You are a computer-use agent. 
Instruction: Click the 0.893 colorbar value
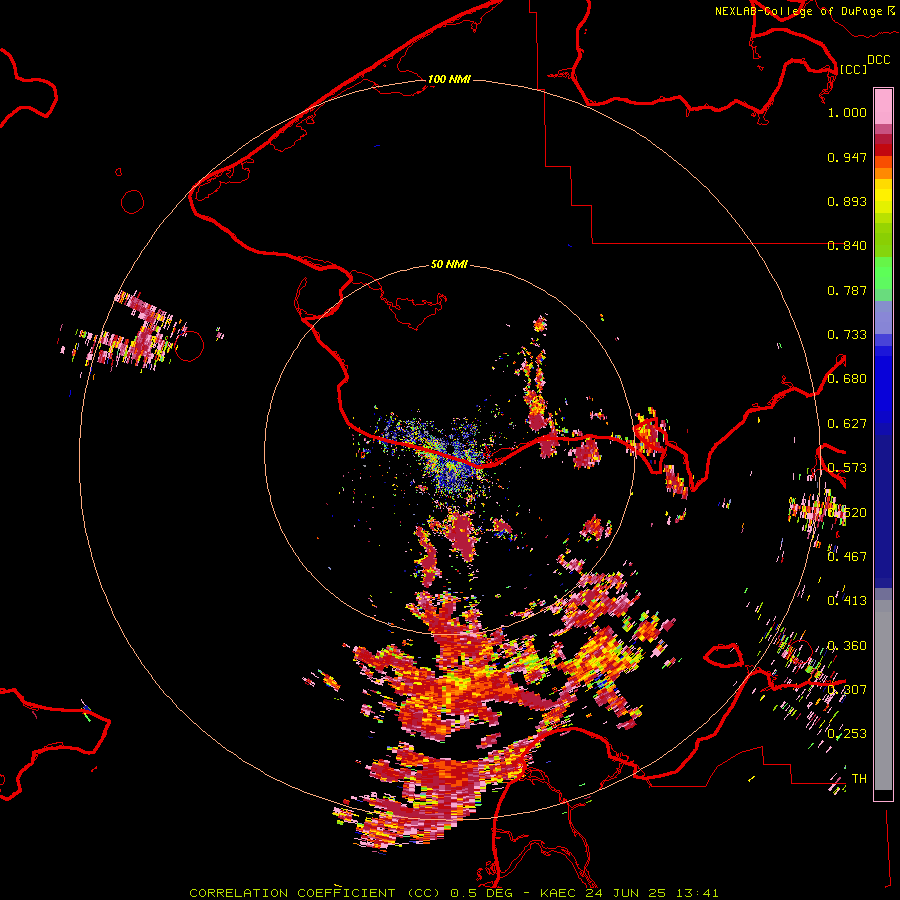(x=847, y=201)
